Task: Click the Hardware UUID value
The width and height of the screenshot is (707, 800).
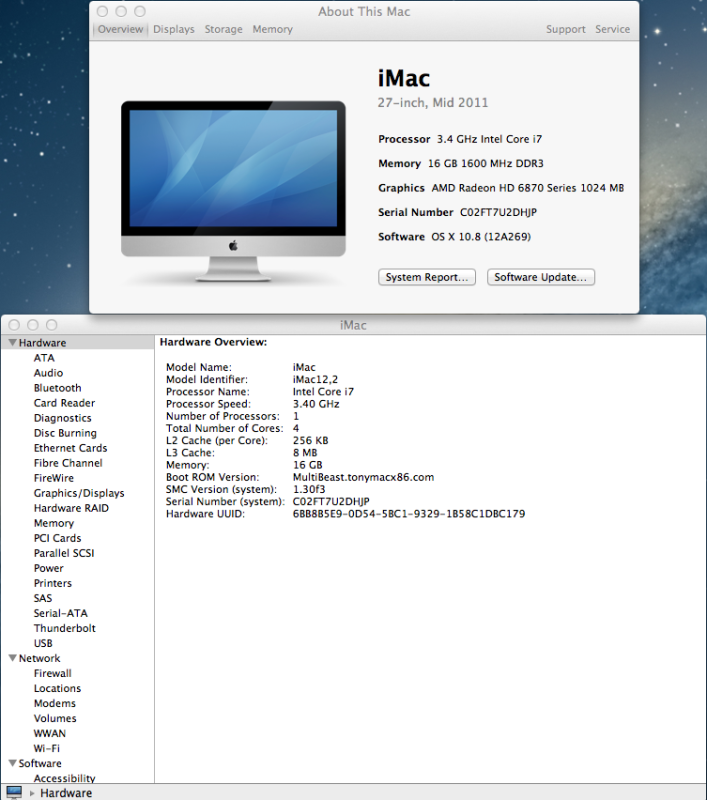Action: tap(409, 514)
